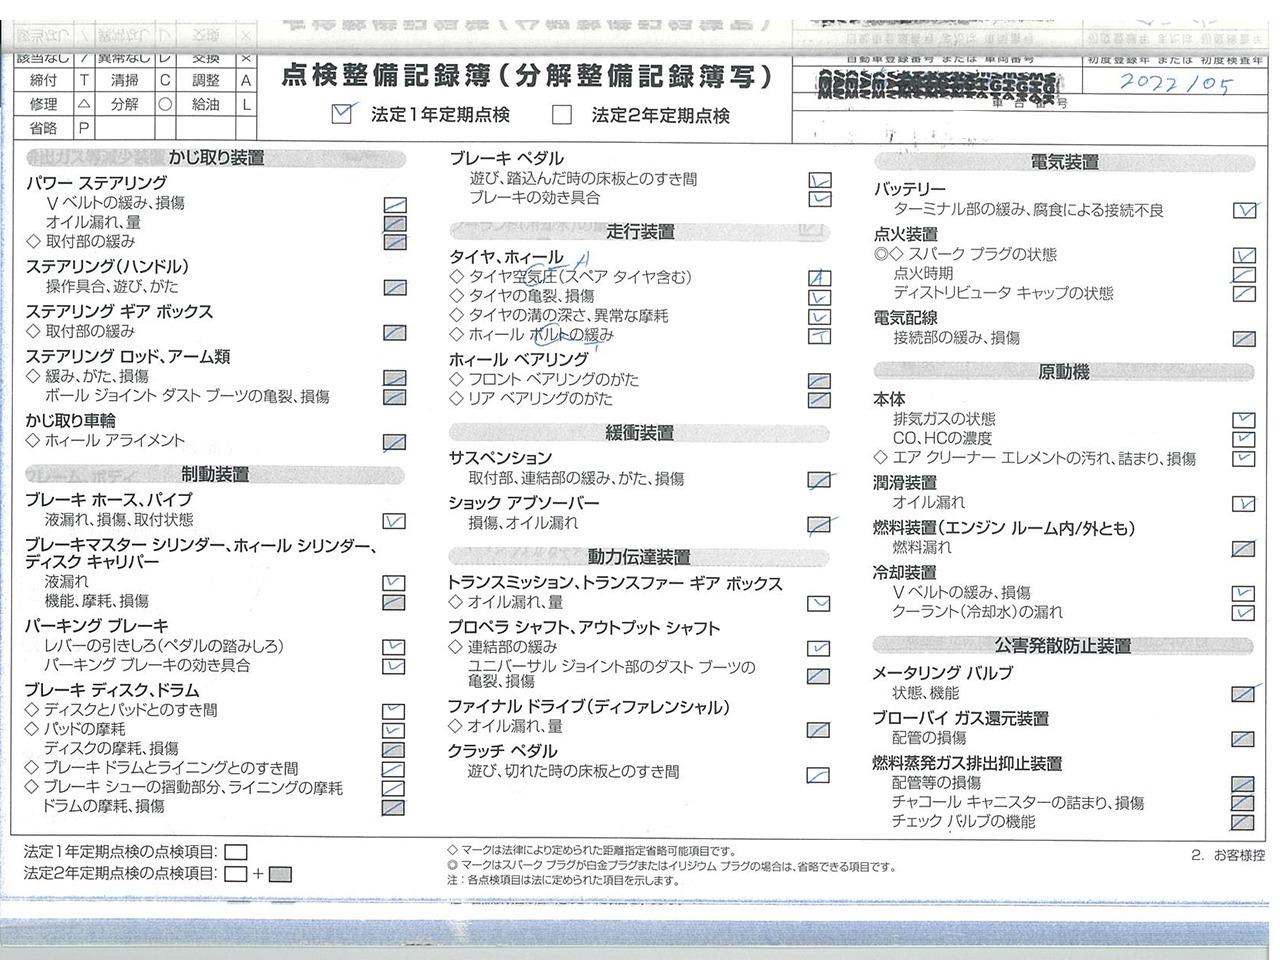Screen dimensions: 1280x960
Task: Click the 制動装置 section header
Action: (x=215, y=474)
